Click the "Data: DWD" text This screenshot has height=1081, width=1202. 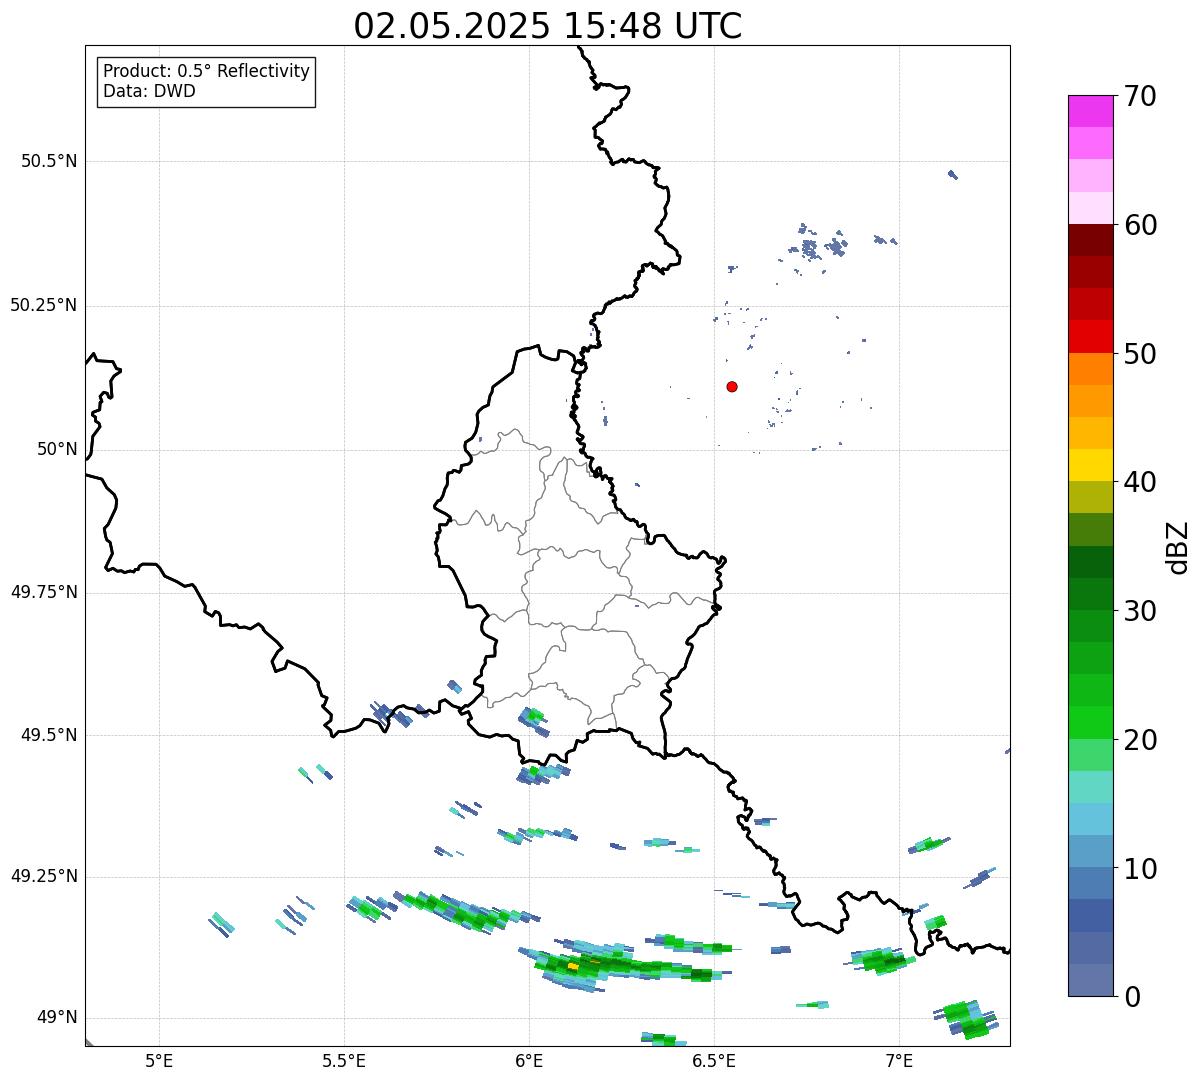149,92
